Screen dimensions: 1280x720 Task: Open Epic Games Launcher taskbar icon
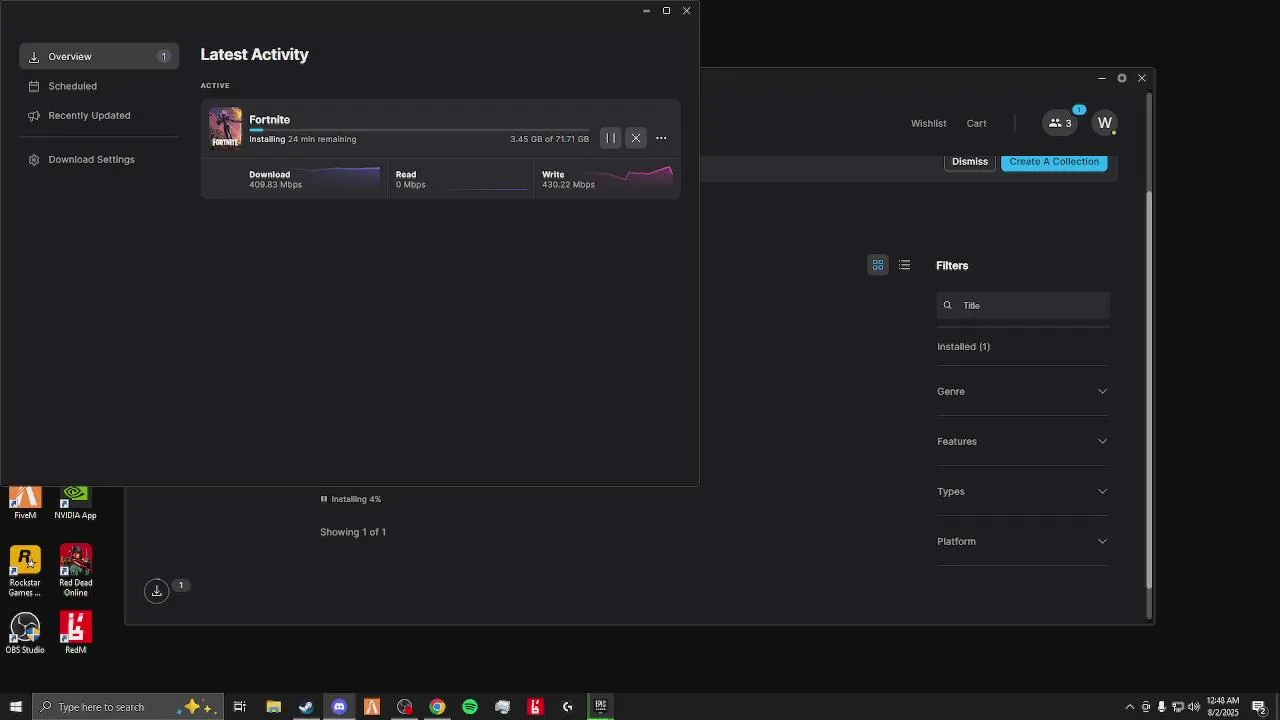601,707
